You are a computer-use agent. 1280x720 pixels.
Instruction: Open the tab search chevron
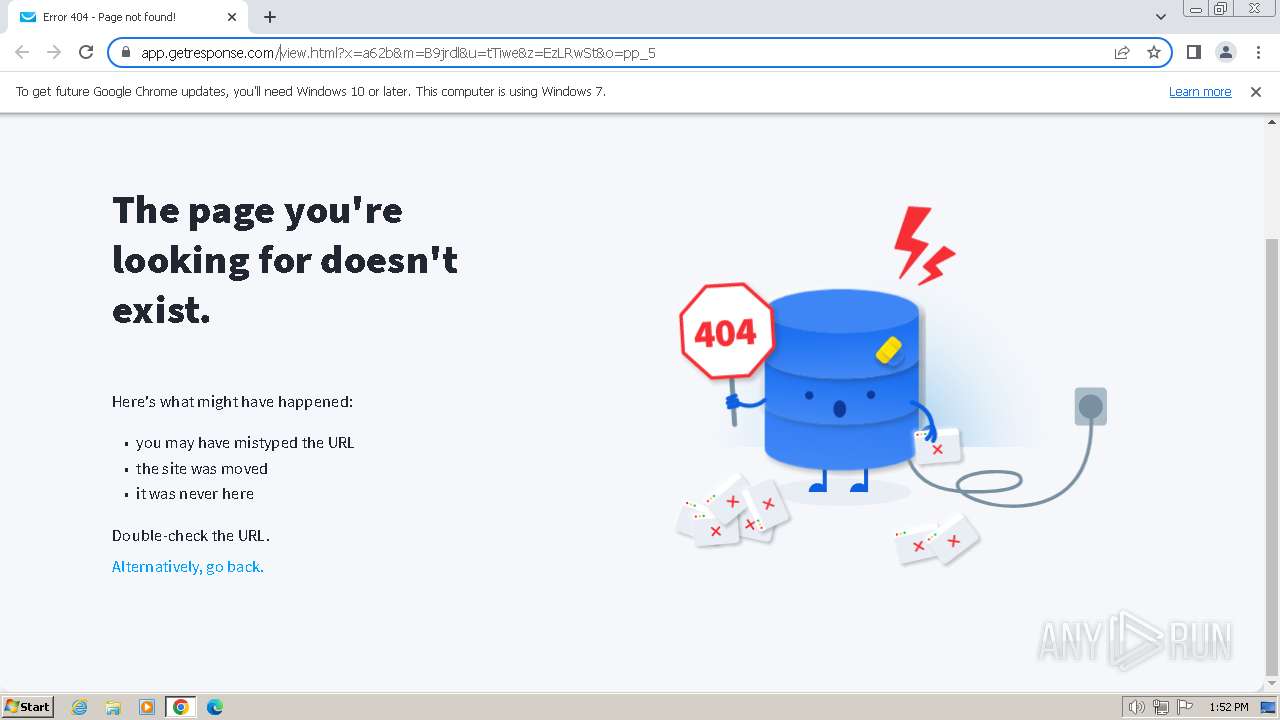coord(1160,17)
